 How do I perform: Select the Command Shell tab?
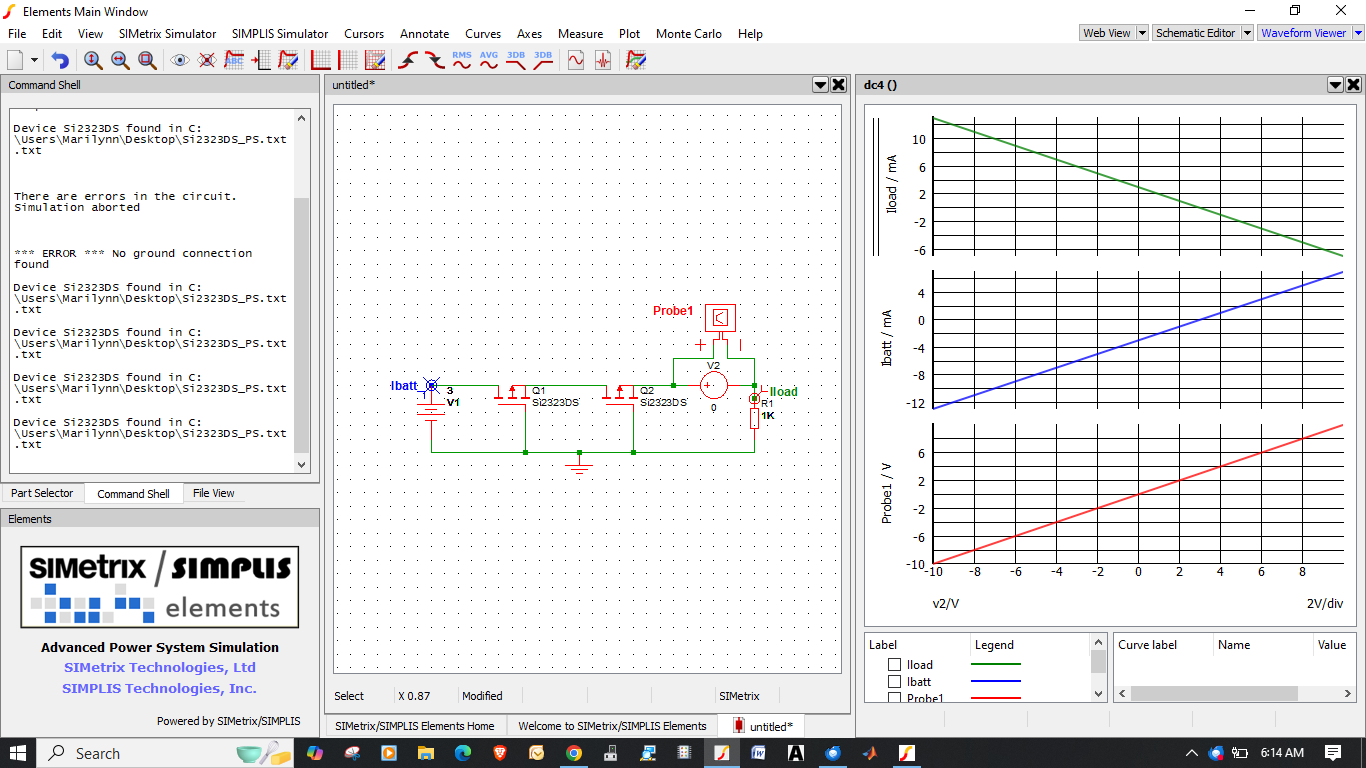click(x=133, y=494)
